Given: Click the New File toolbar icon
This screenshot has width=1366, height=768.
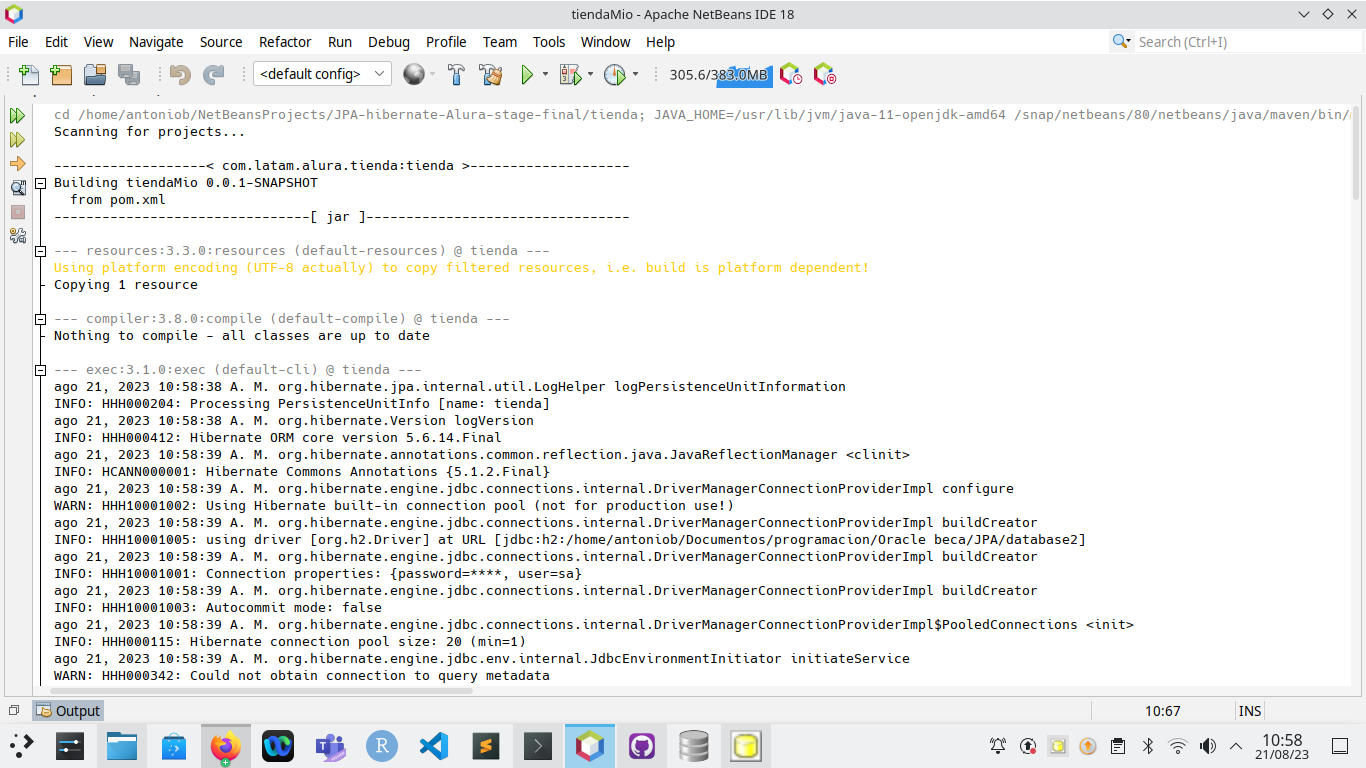Looking at the screenshot, I should pyautogui.click(x=29, y=74).
